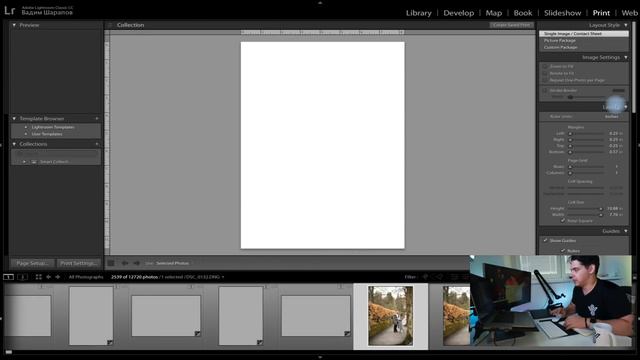640x360 pixels.
Task: Hide the bottom filmstrip panel arrow
Action: pyautogui.click(x=320, y=357)
